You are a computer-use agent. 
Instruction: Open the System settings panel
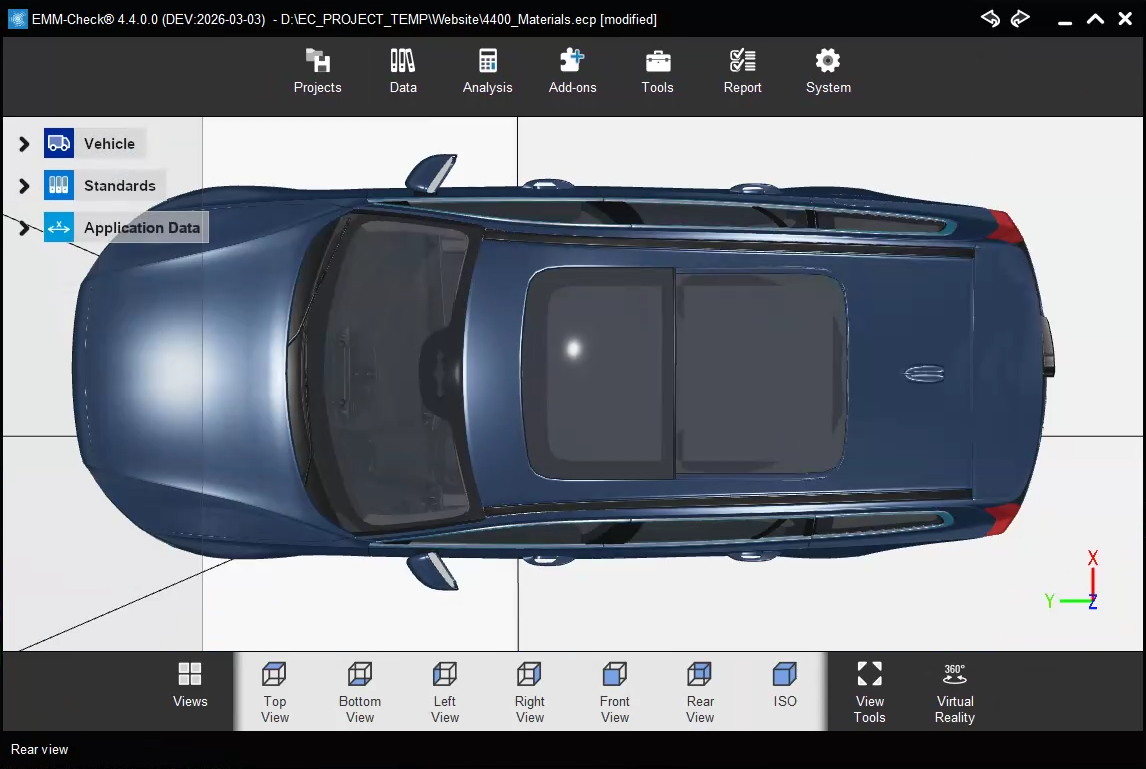[x=827, y=70]
